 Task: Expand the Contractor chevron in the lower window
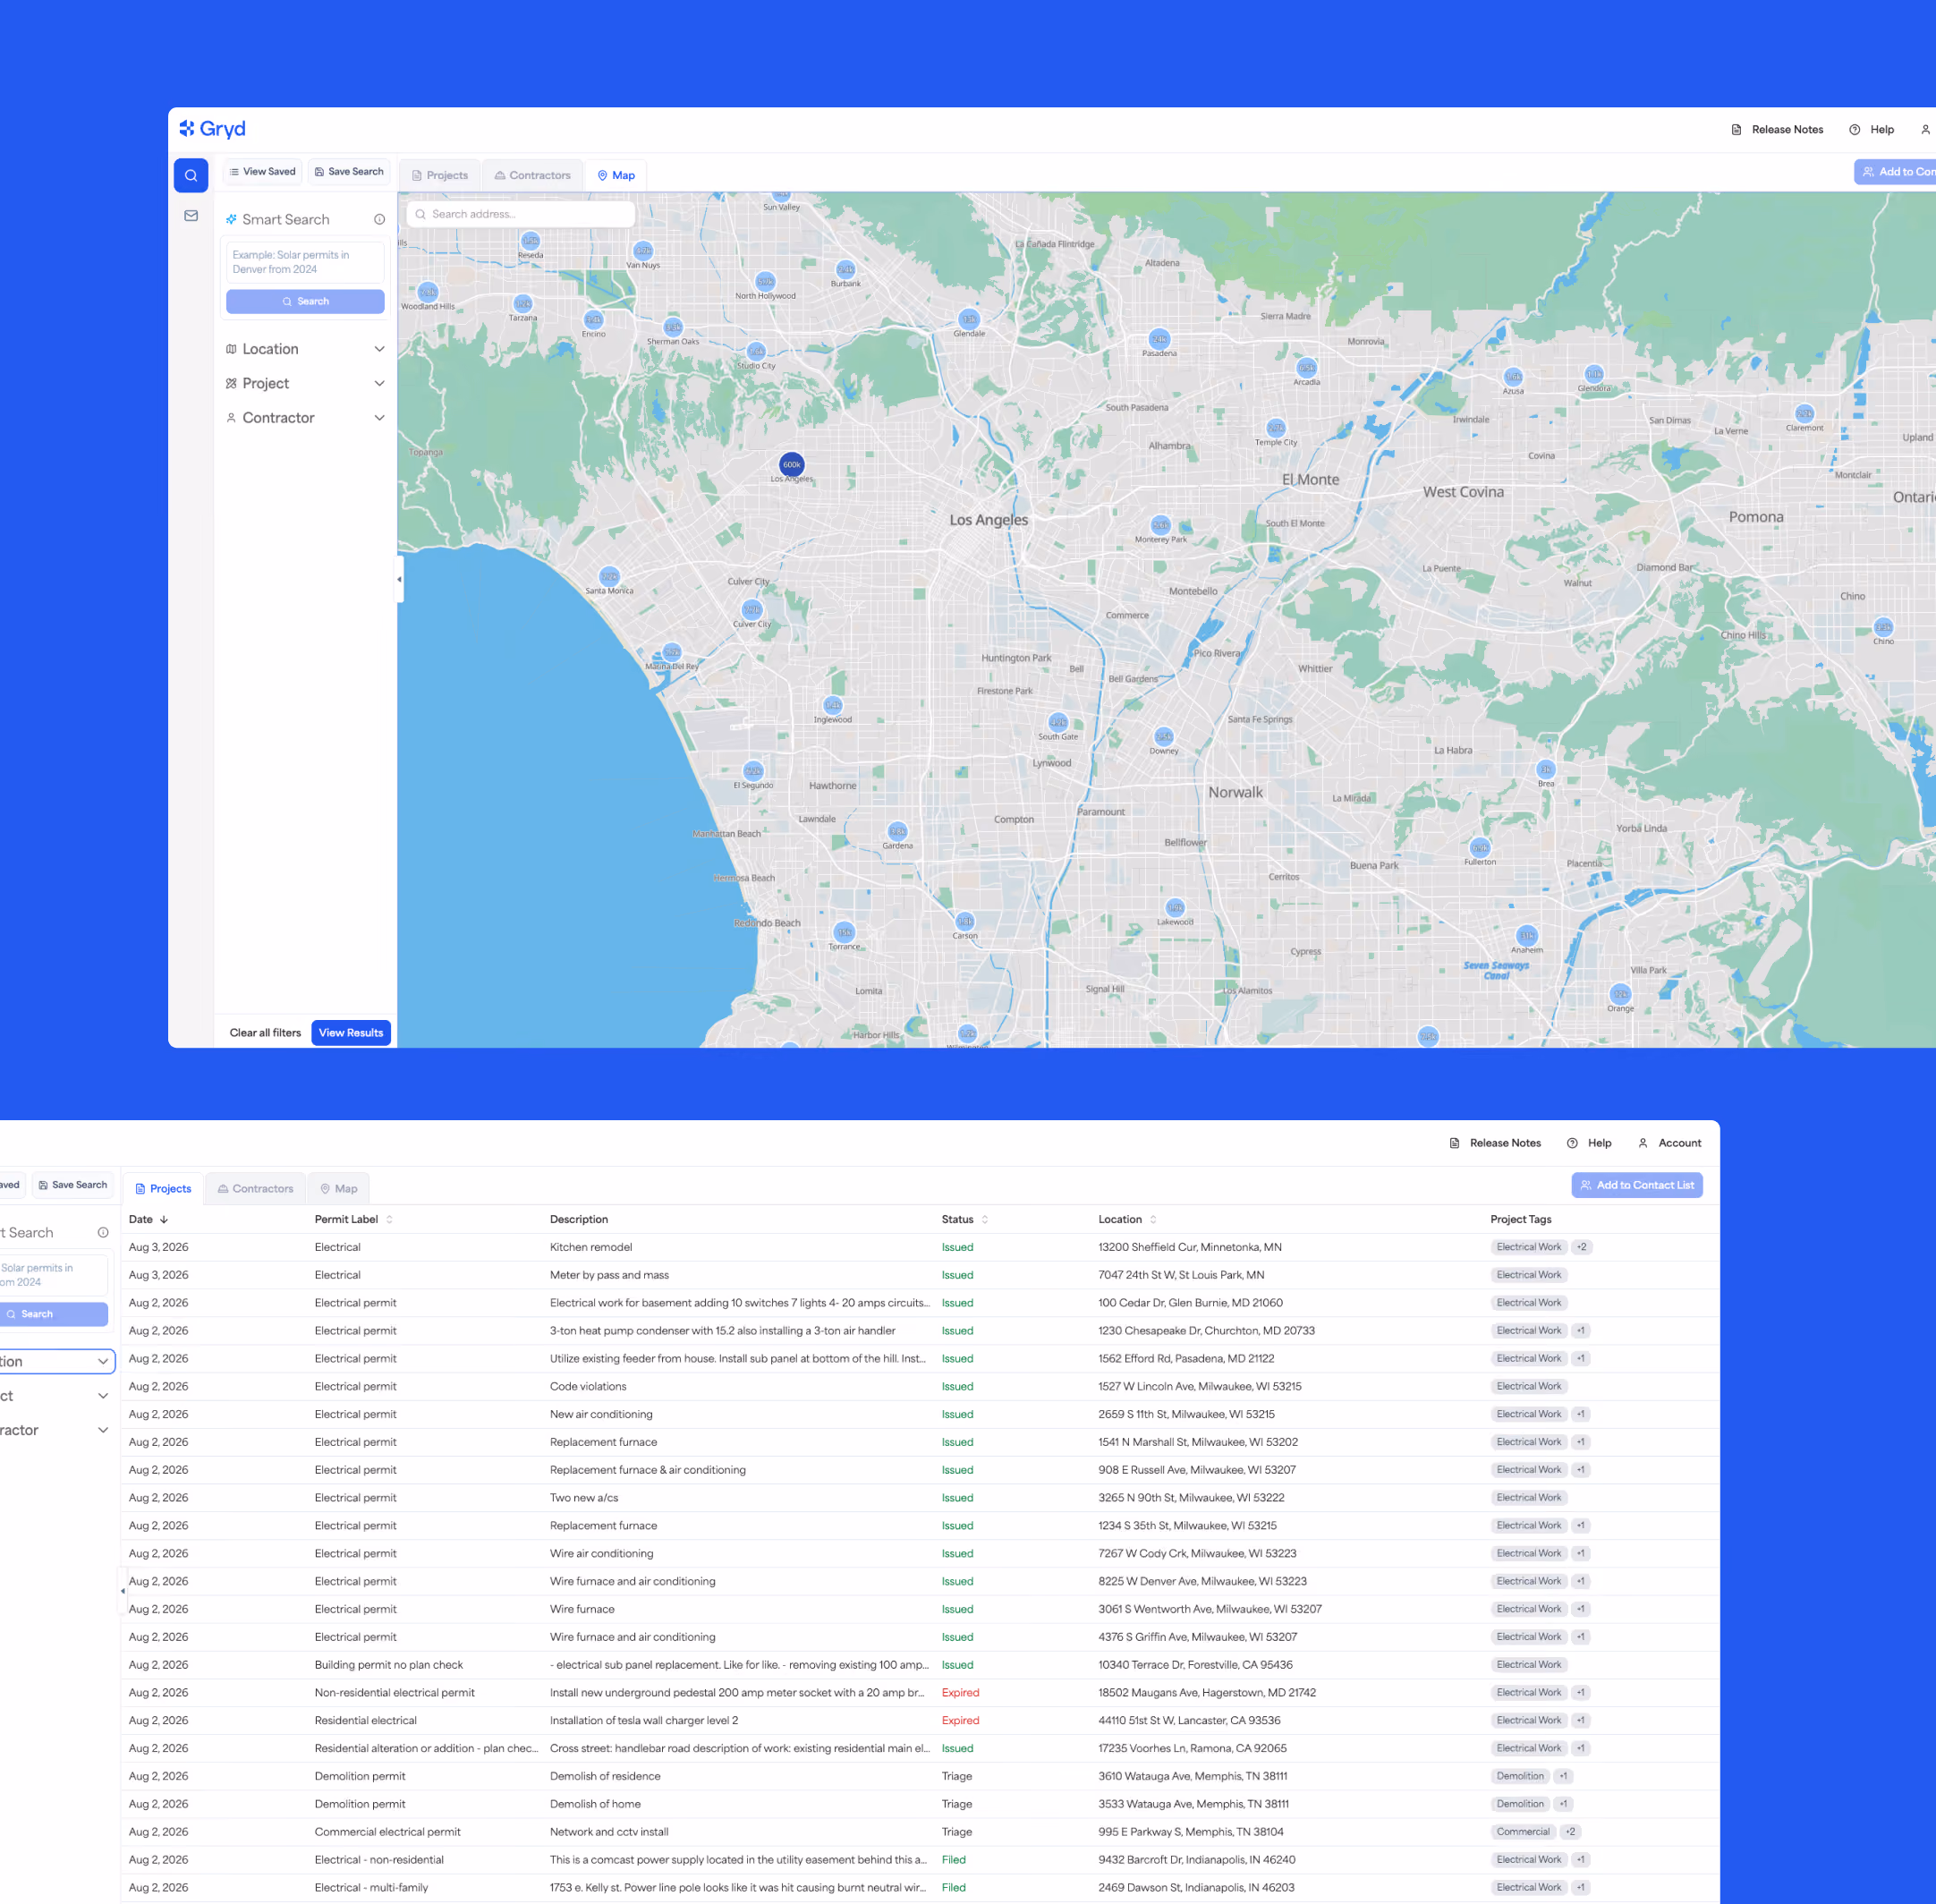point(103,1430)
